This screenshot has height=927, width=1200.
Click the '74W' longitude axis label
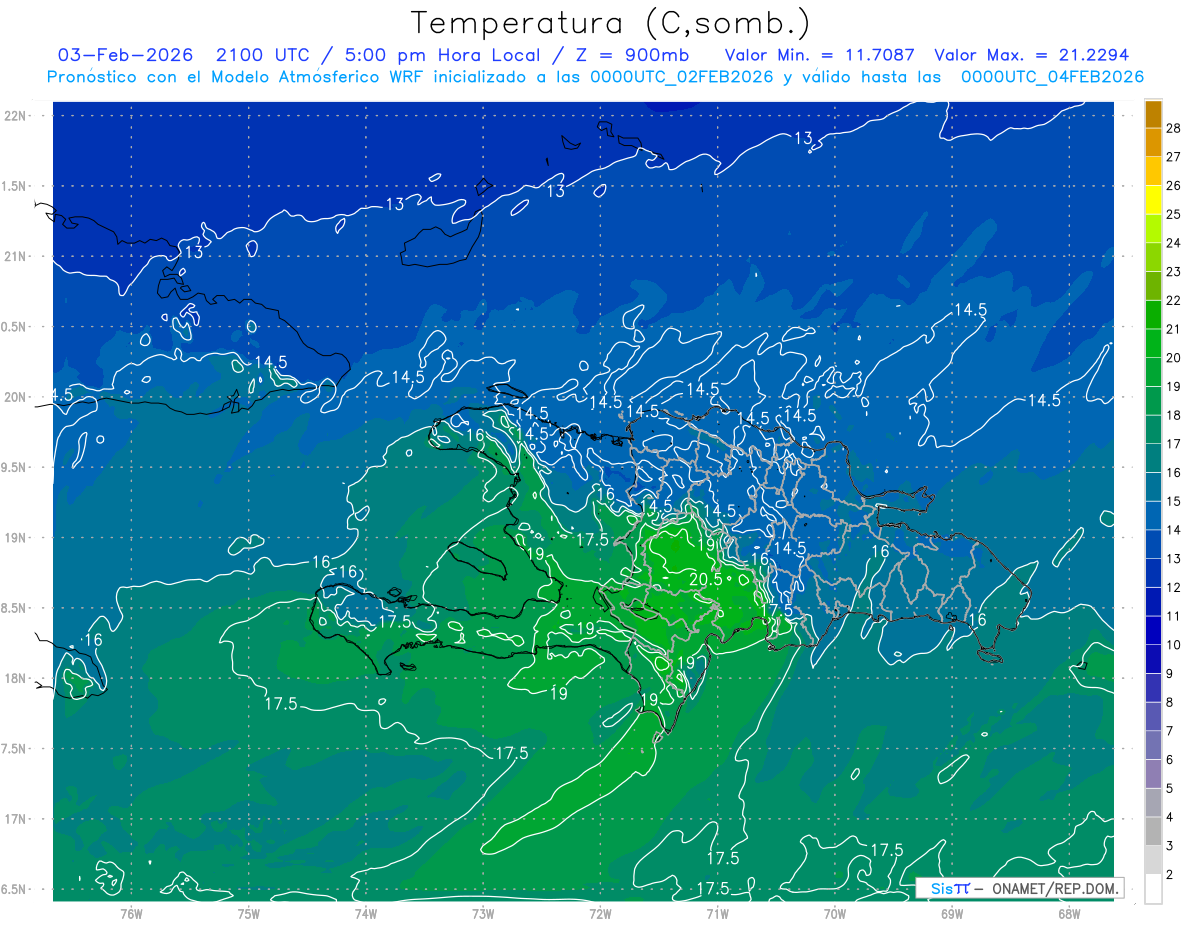[x=366, y=913]
